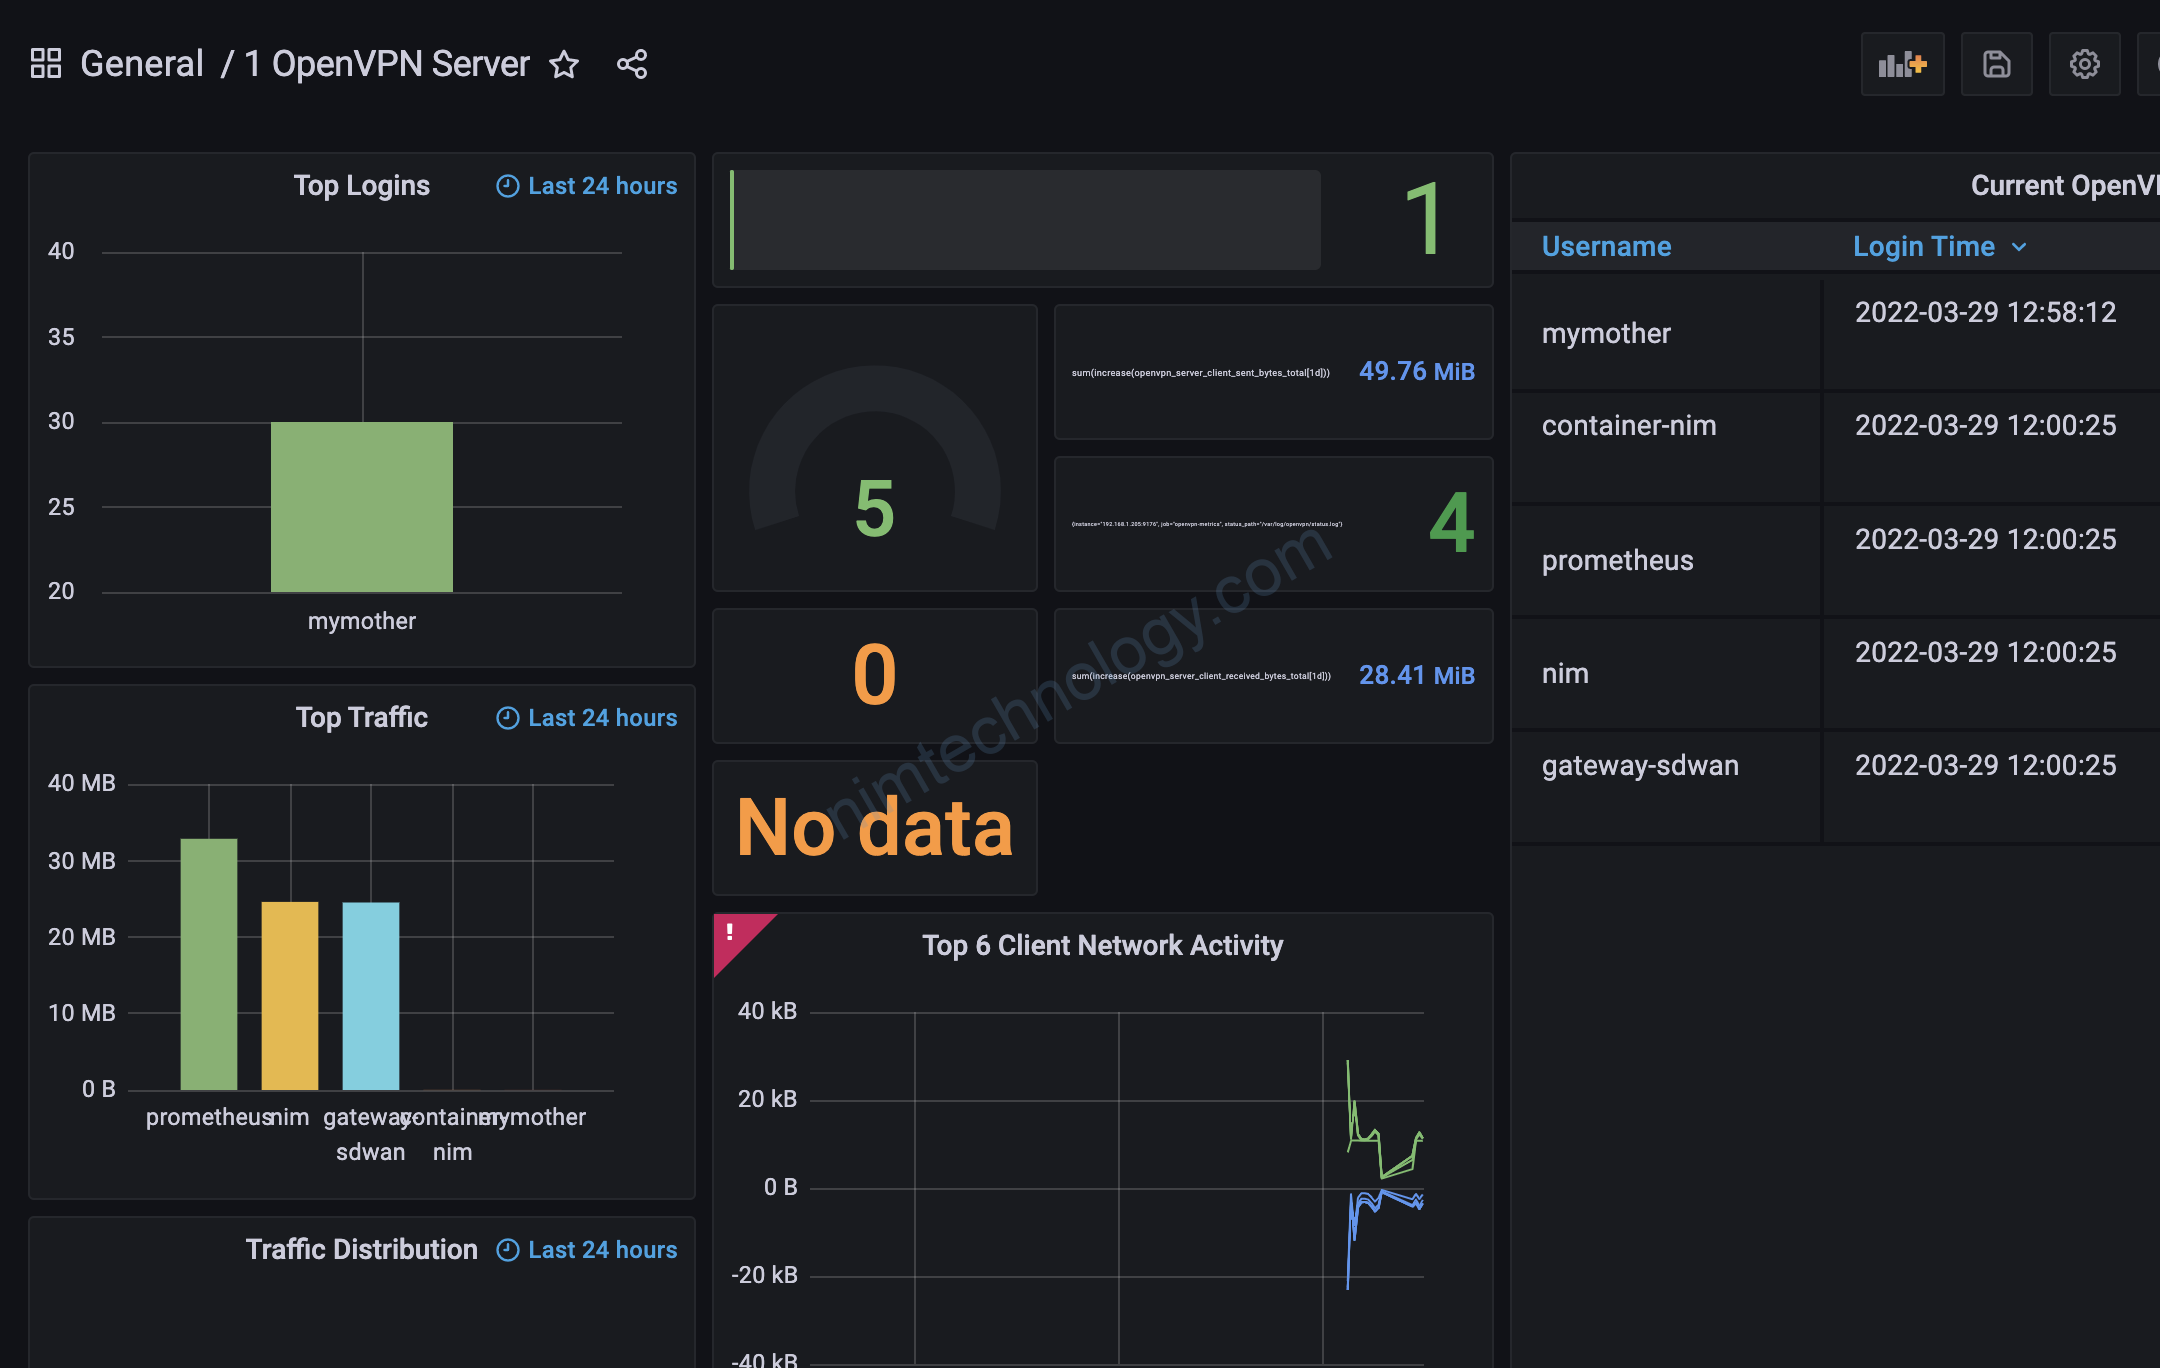The image size is (2160, 1368).
Task: Click the Username column header
Action: pyautogui.click(x=1606, y=247)
